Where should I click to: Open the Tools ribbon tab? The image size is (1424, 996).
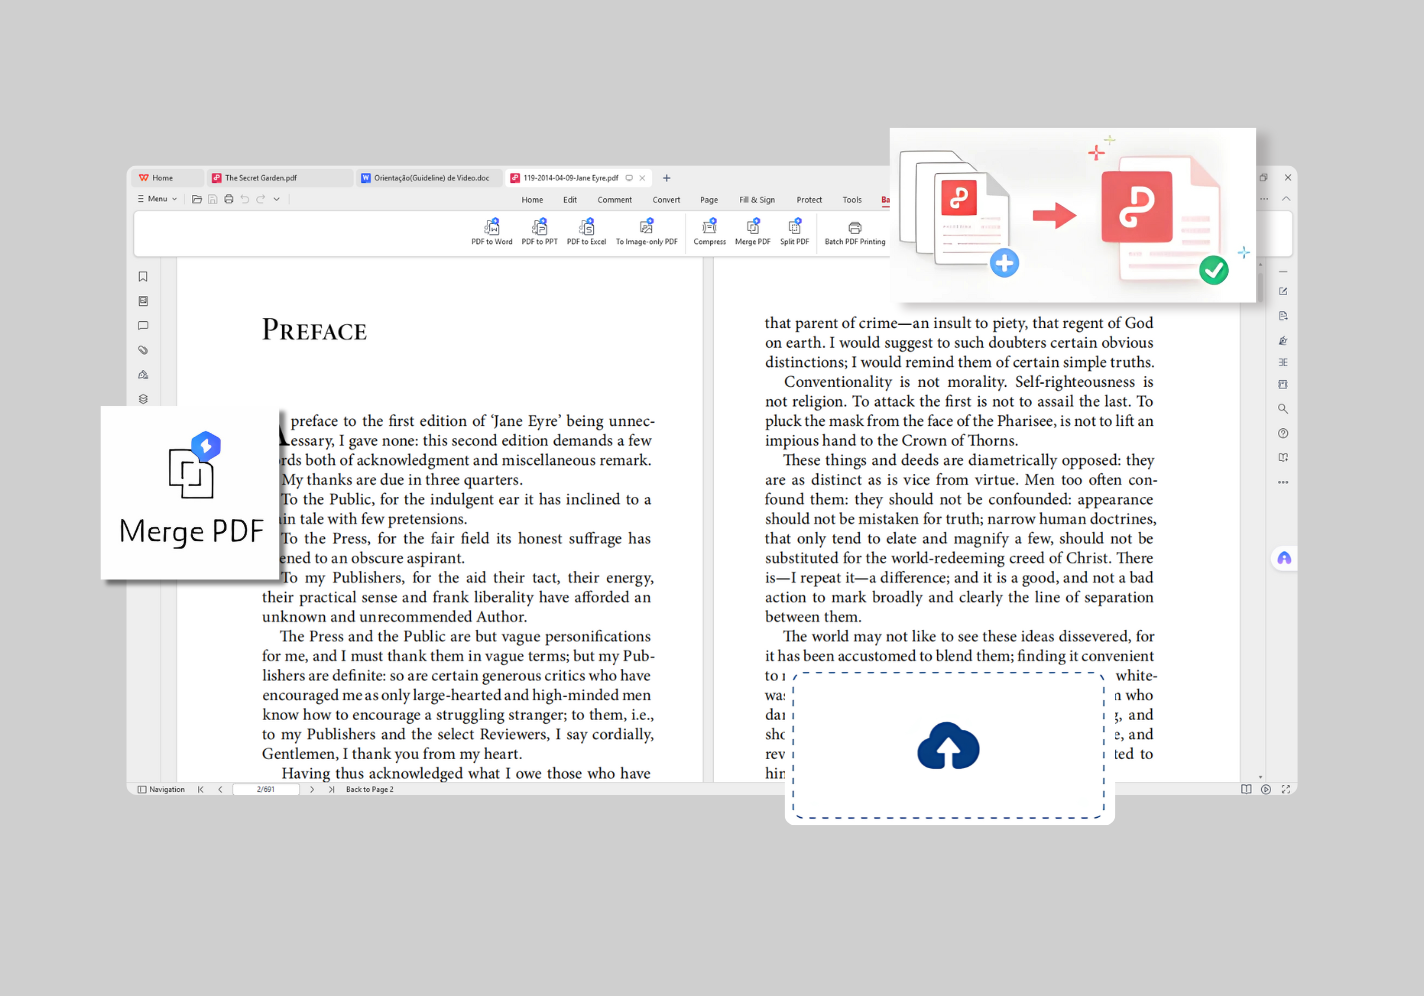[x=852, y=200]
